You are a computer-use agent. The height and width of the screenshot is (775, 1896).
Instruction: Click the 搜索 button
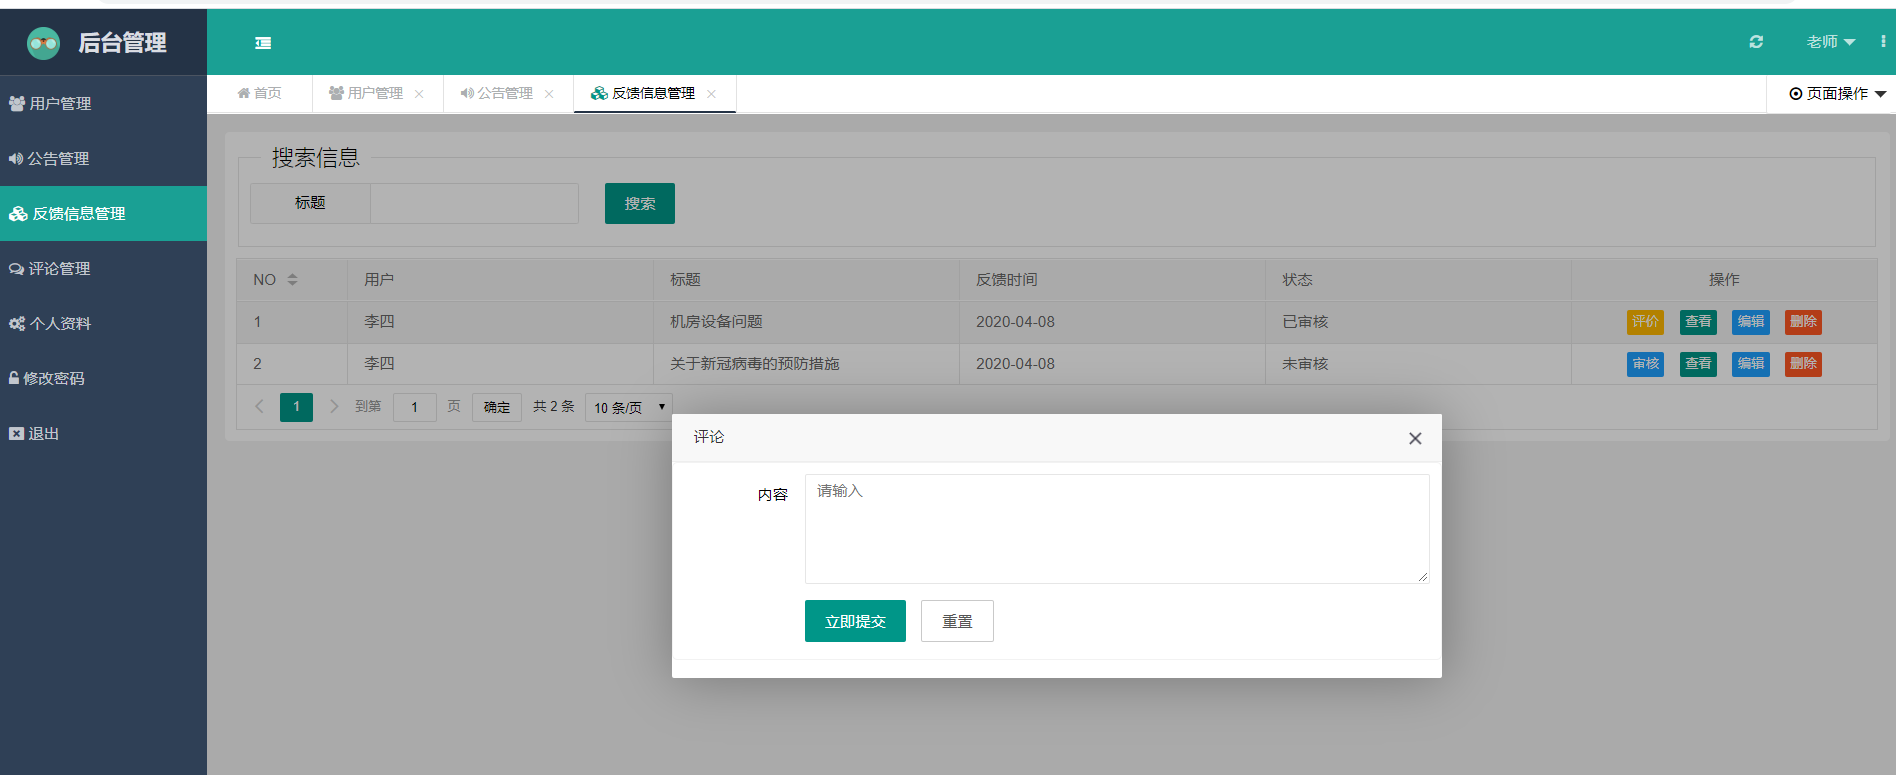(640, 203)
